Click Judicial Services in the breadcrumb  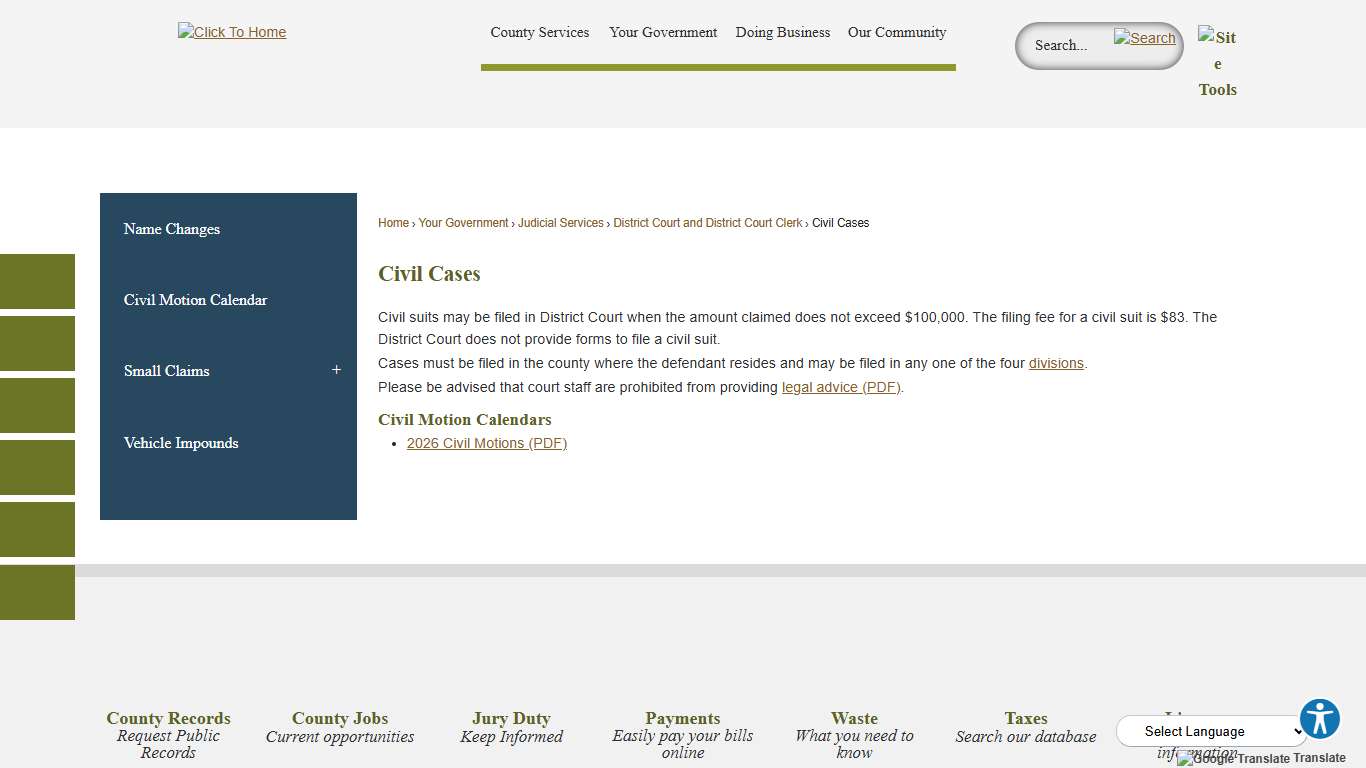click(560, 222)
